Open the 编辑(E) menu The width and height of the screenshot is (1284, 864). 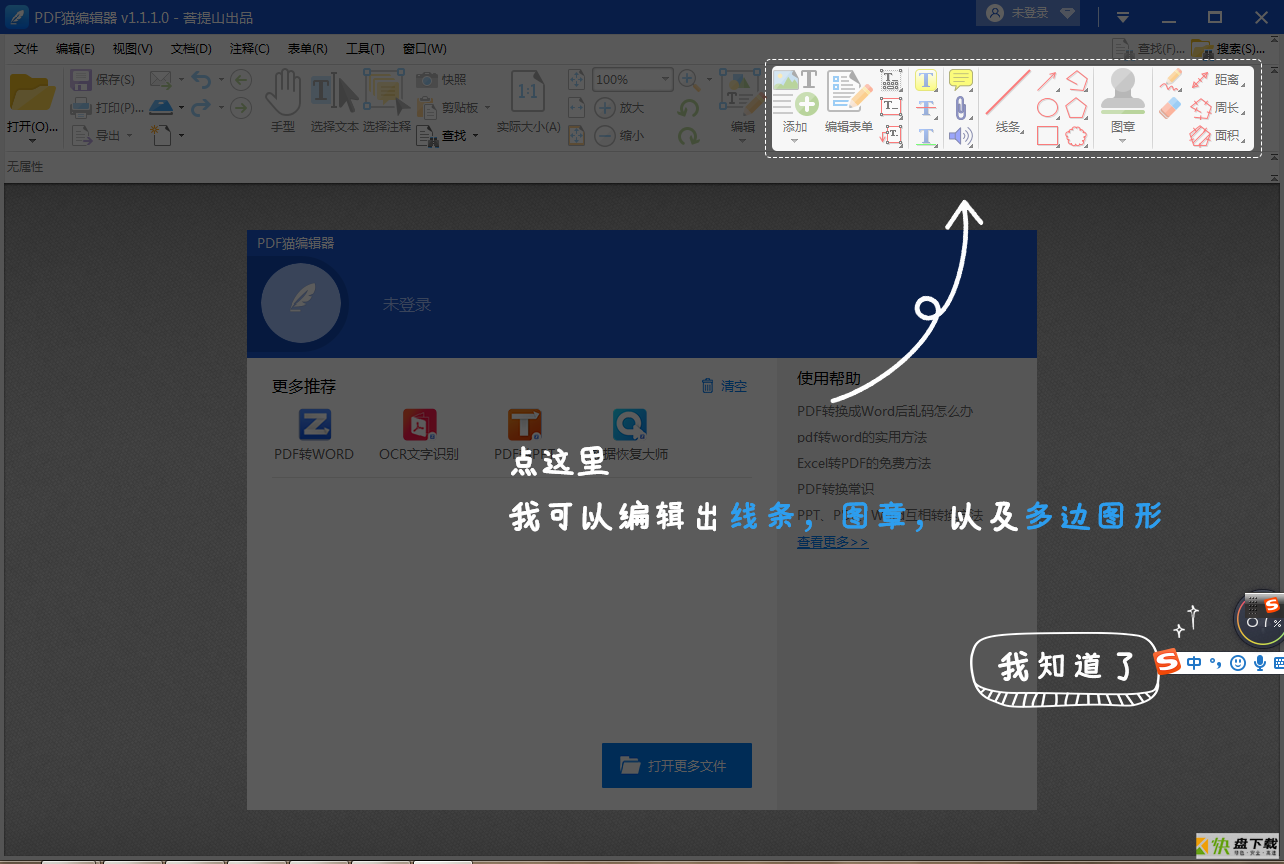[x=75, y=49]
